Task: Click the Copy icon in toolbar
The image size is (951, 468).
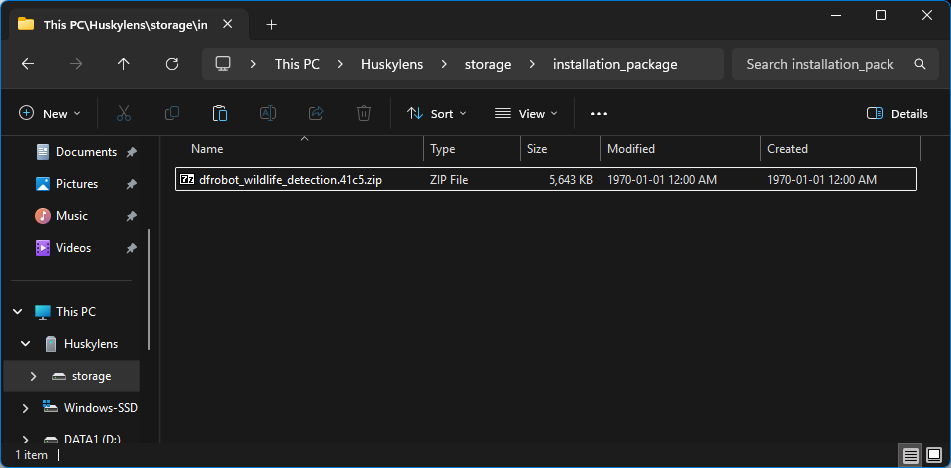Action: tap(172, 114)
